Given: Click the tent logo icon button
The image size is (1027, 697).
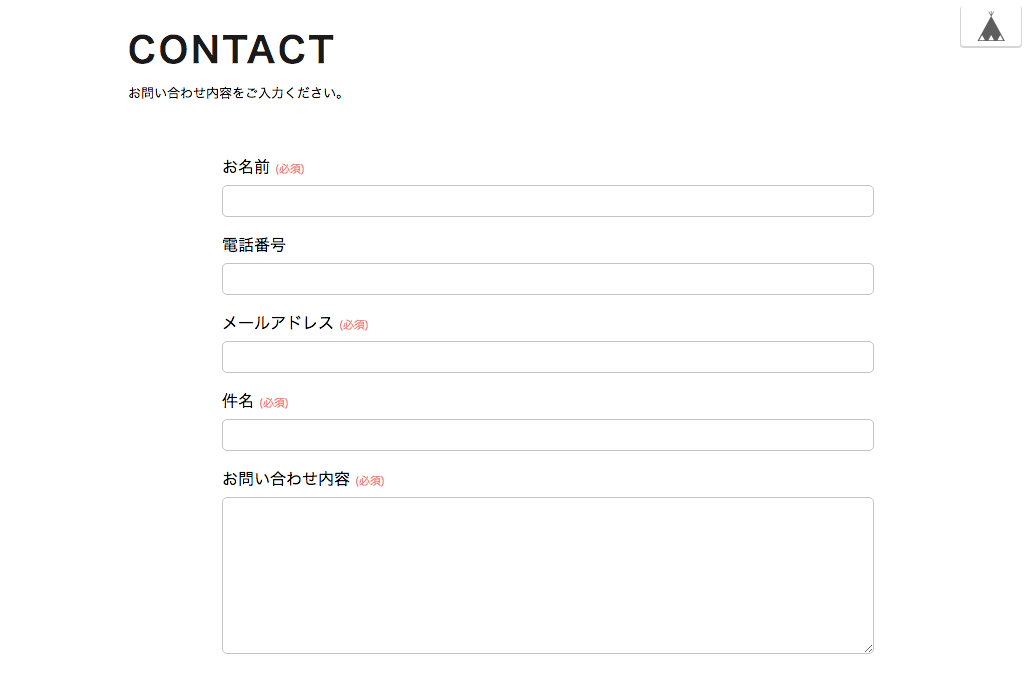Looking at the screenshot, I should pyautogui.click(x=990, y=27).
